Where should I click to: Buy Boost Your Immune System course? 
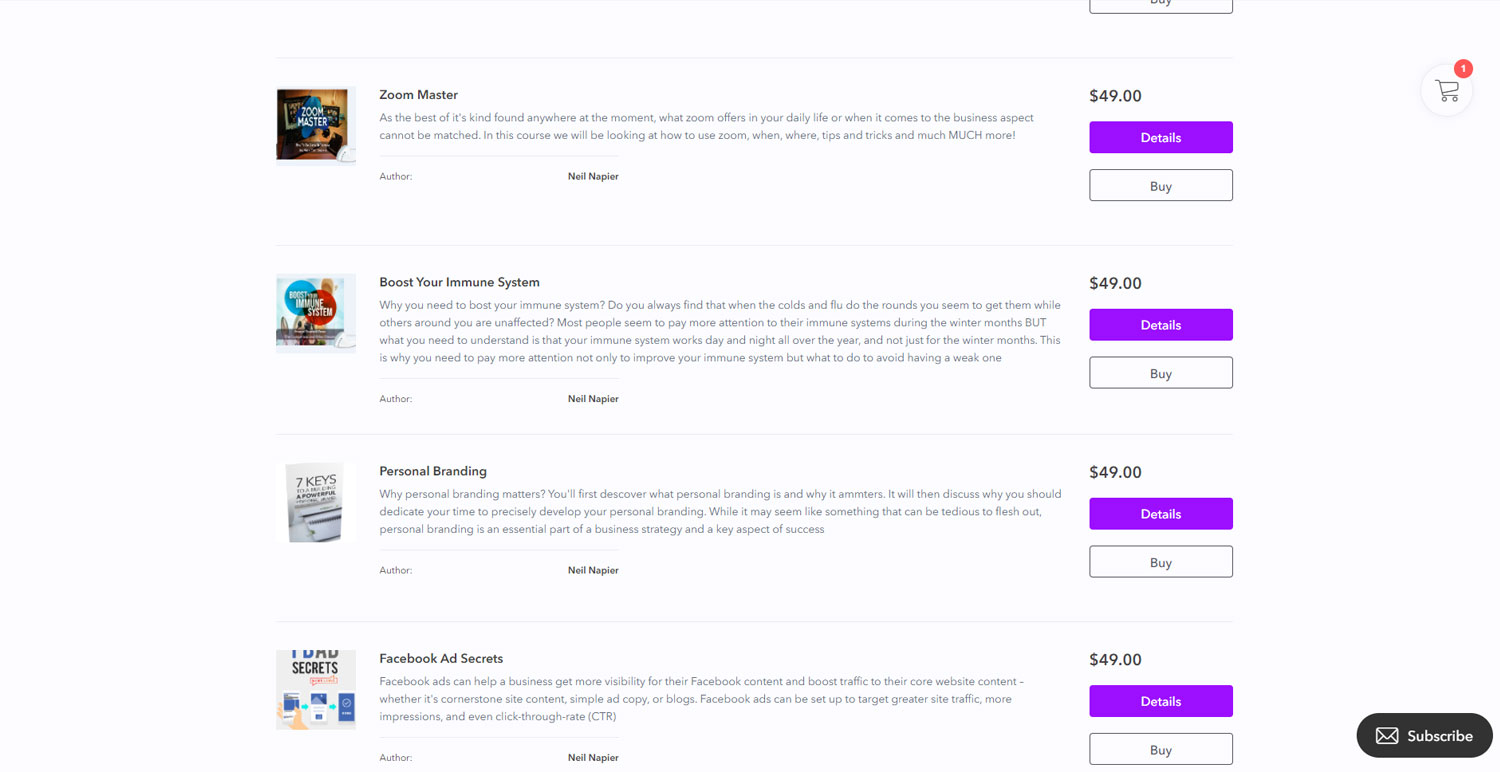(x=1160, y=373)
